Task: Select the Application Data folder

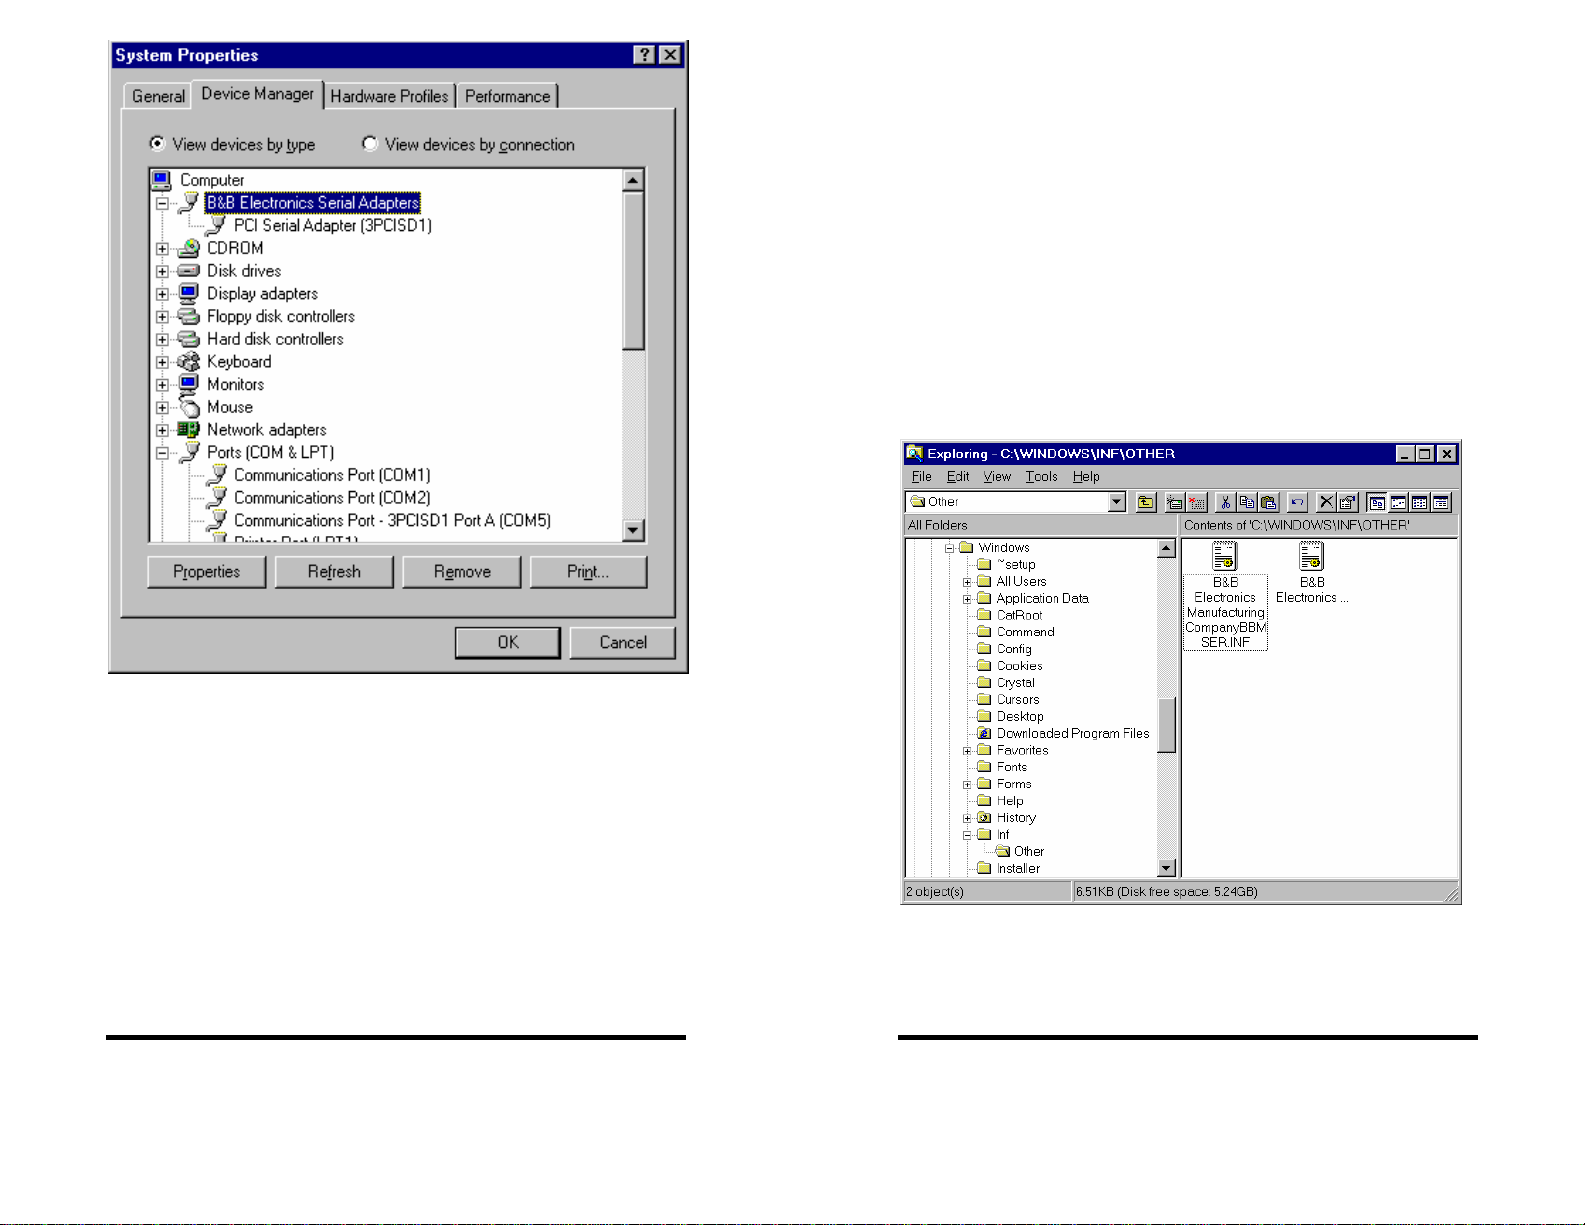Action: 1042,598
